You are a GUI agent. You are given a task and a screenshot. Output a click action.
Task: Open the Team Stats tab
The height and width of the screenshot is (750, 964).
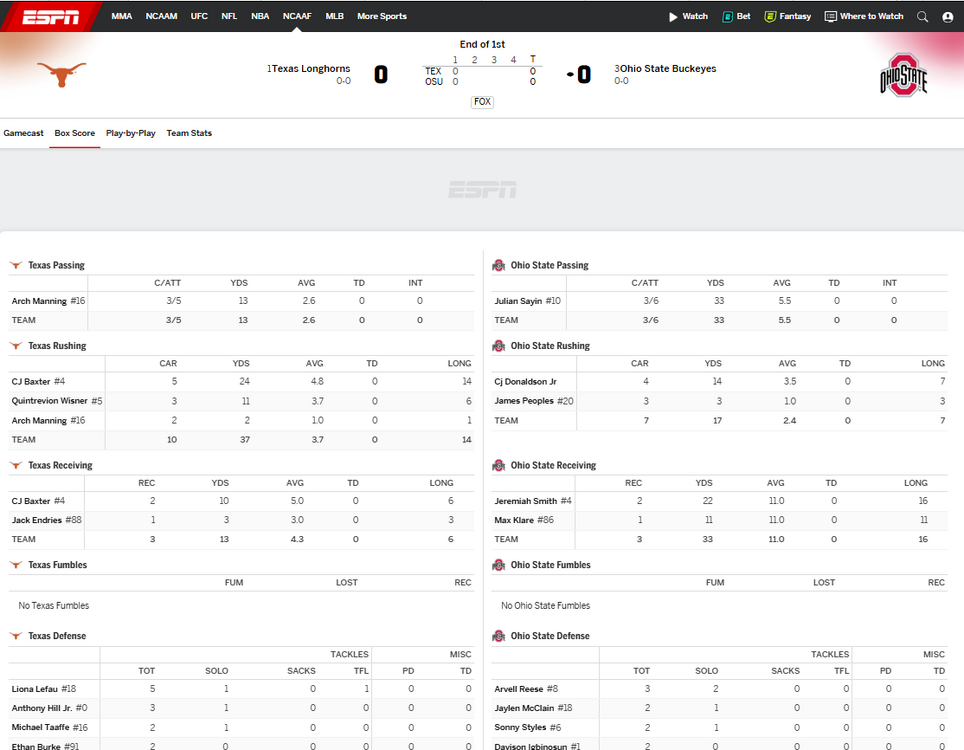pyautogui.click(x=189, y=133)
